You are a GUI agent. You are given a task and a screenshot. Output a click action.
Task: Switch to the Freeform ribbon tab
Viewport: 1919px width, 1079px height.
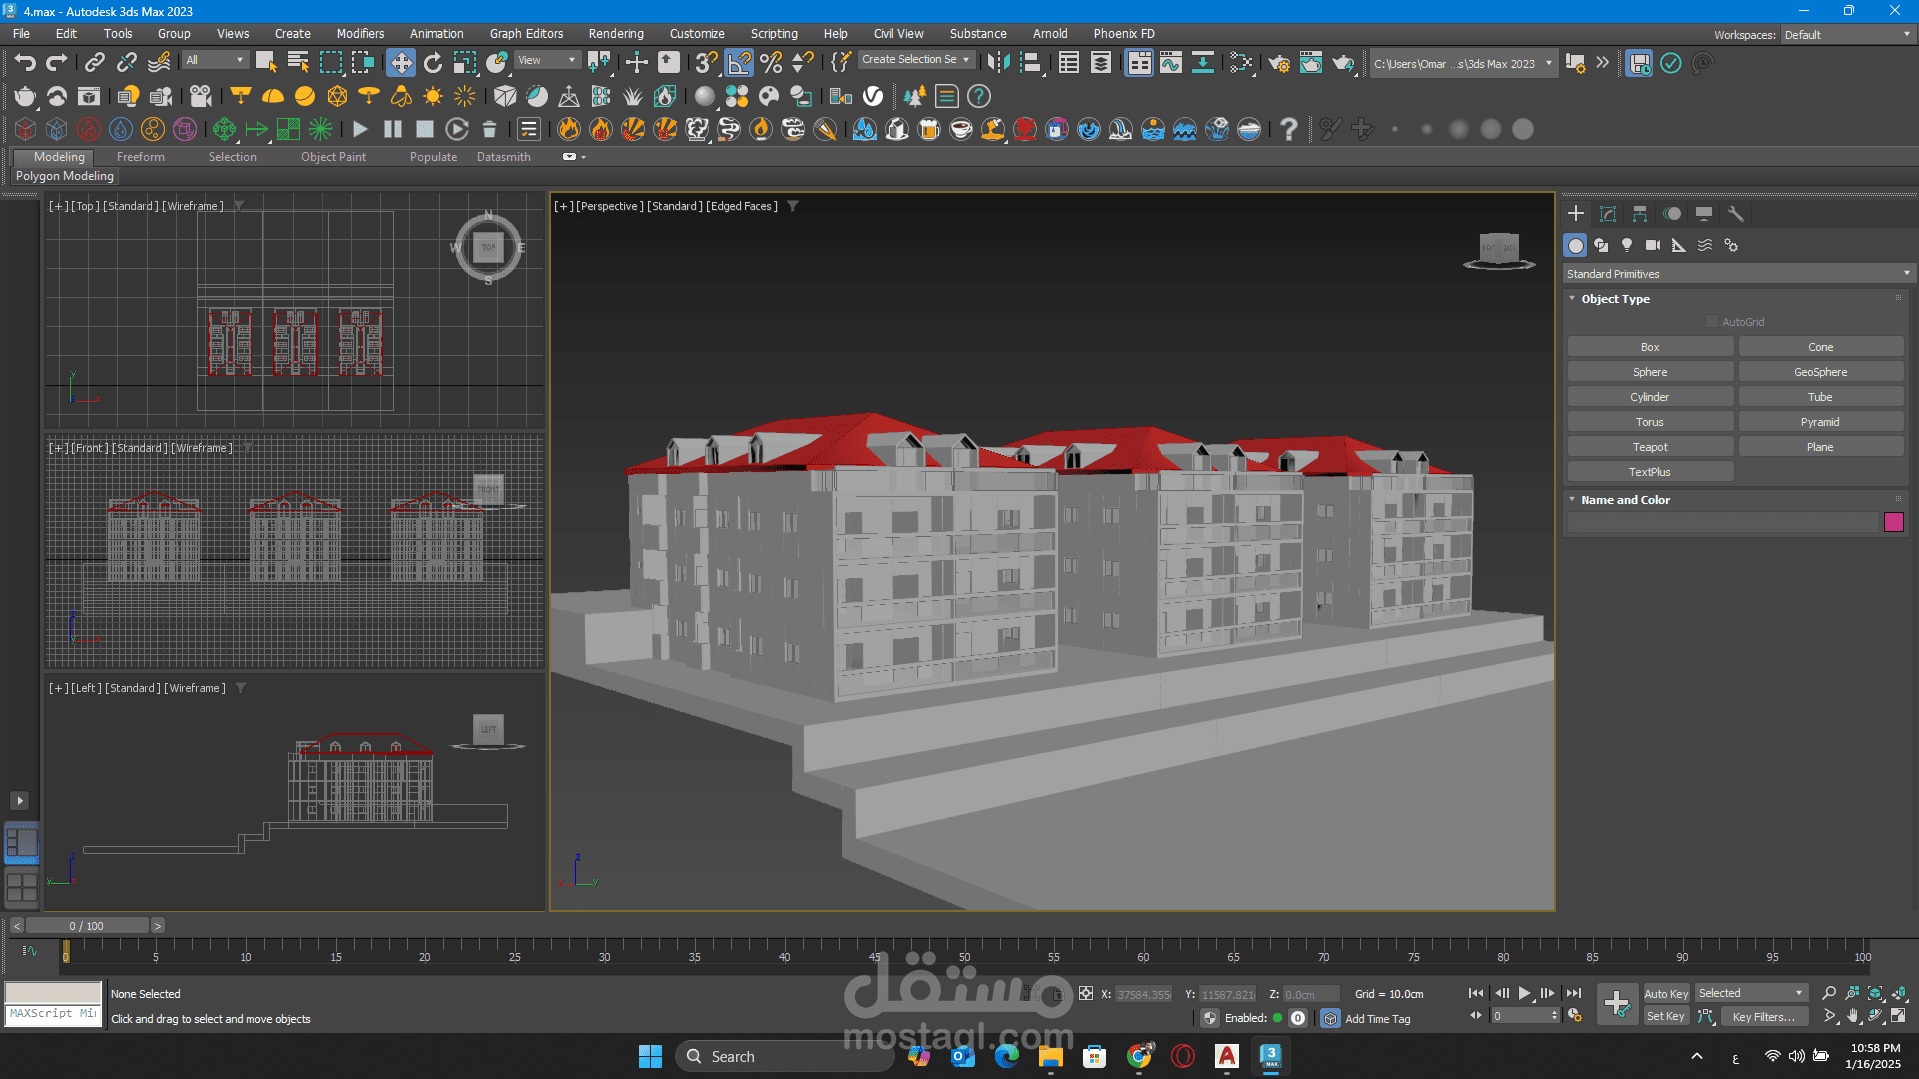[x=140, y=157]
